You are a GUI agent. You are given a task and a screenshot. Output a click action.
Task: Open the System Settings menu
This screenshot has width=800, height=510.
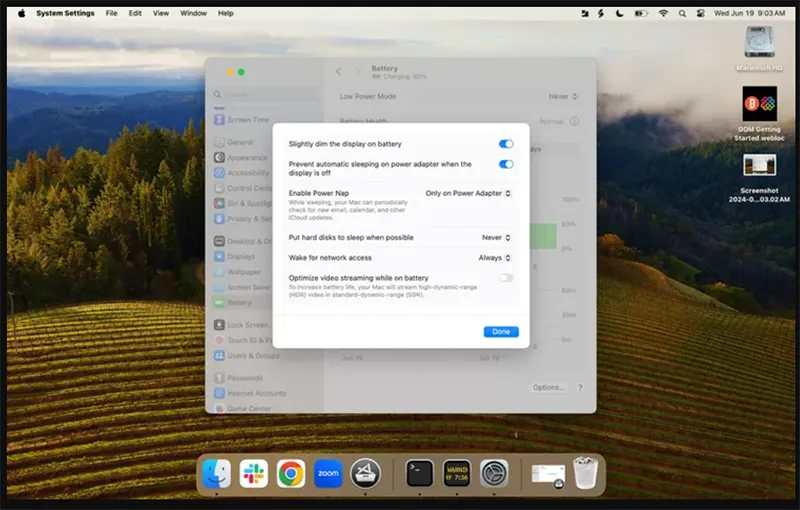point(65,13)
